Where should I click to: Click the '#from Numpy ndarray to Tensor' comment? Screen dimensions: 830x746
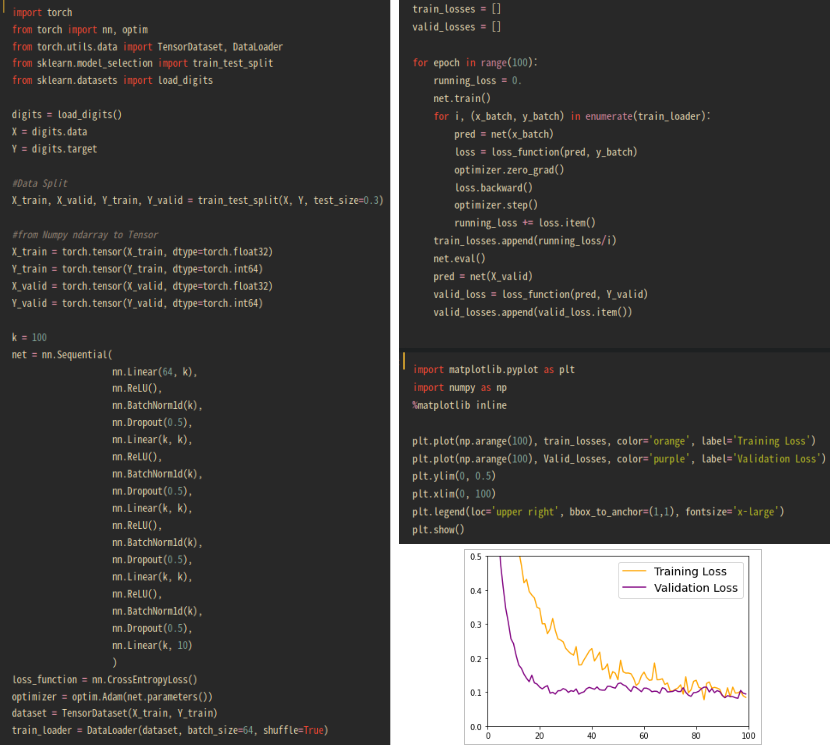click(x=85, y=235)
